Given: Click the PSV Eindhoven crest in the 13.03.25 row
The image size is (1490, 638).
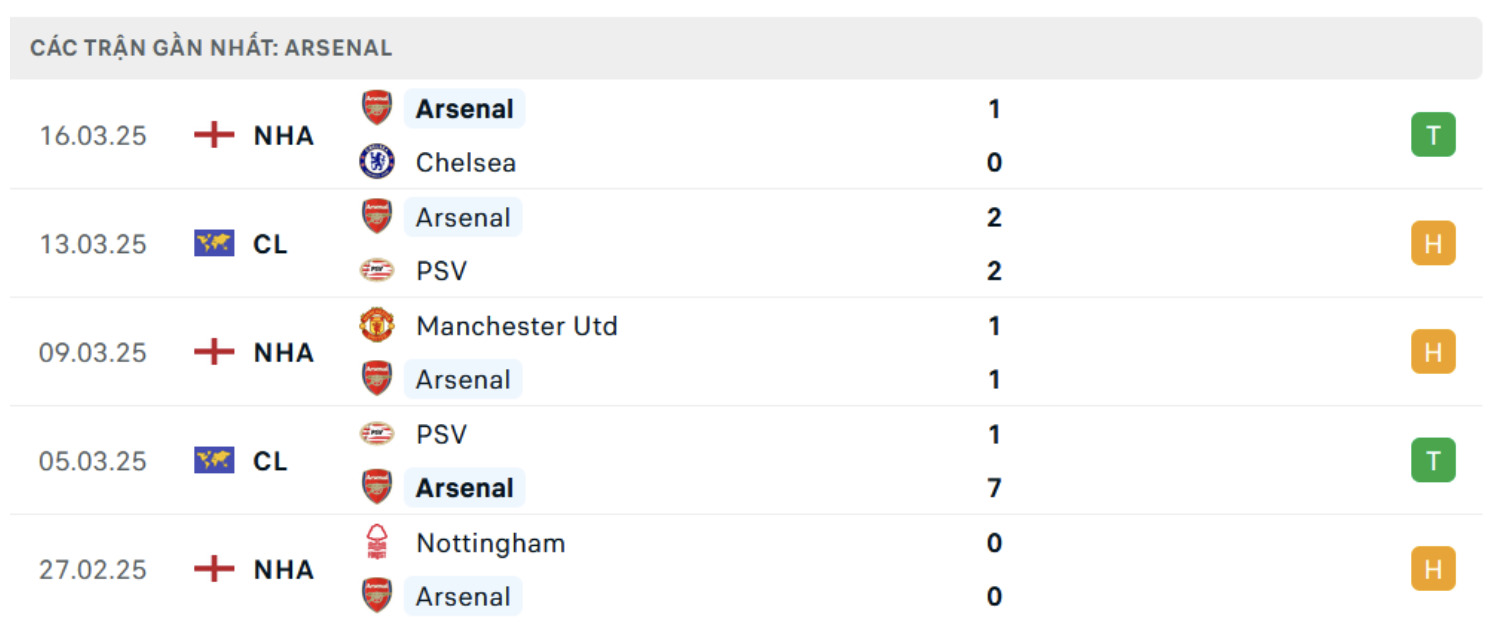Looking at the screenshot, I should [376, 270].
